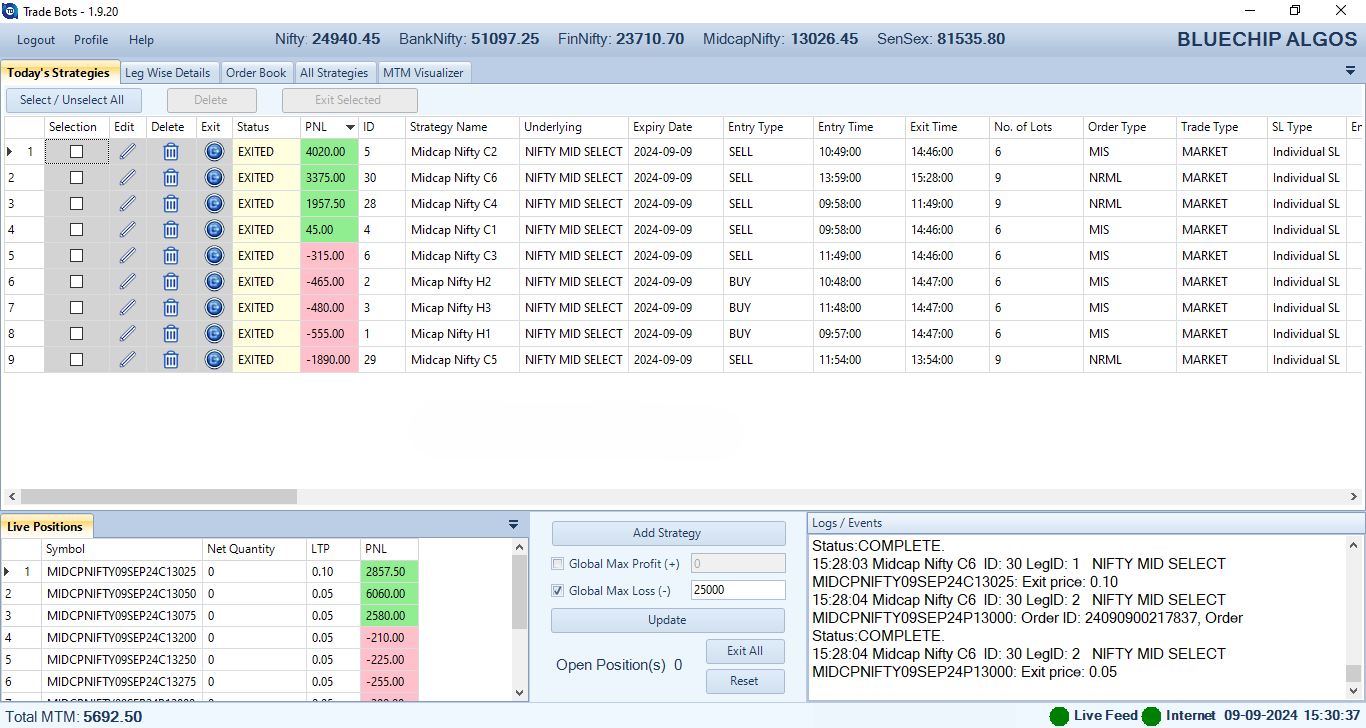The width and height of the screenshot is (1366, 728).
Task: Click trash icon for Midcap Nifty C4
Action: (x=171, y=203)
